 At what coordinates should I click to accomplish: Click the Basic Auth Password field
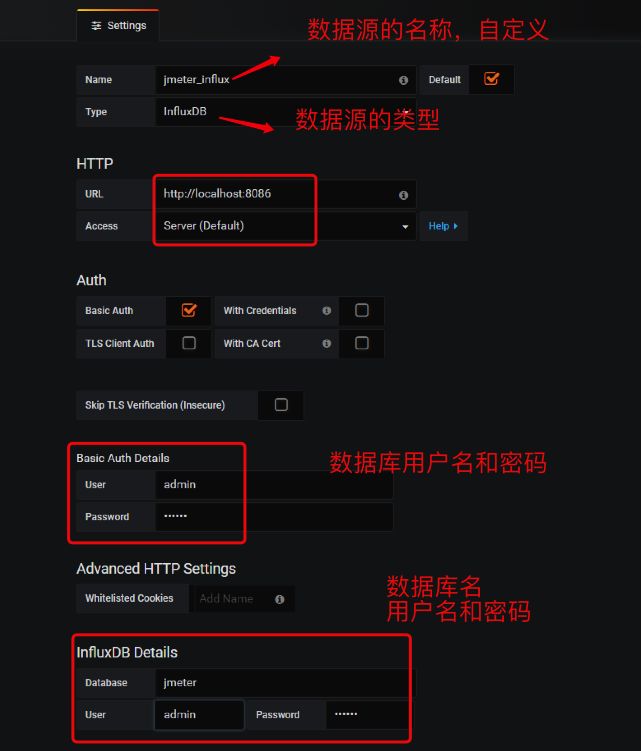(274, 516)
